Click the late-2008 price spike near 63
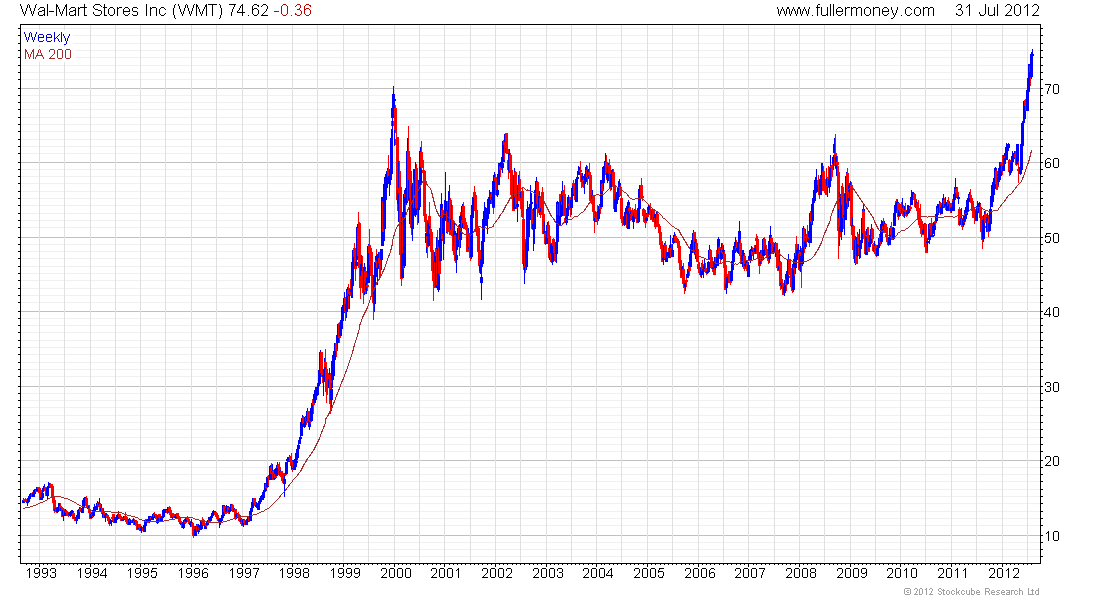Viewport: 1100px width, 600px height. pyautogui.click(x=835, y=147)
